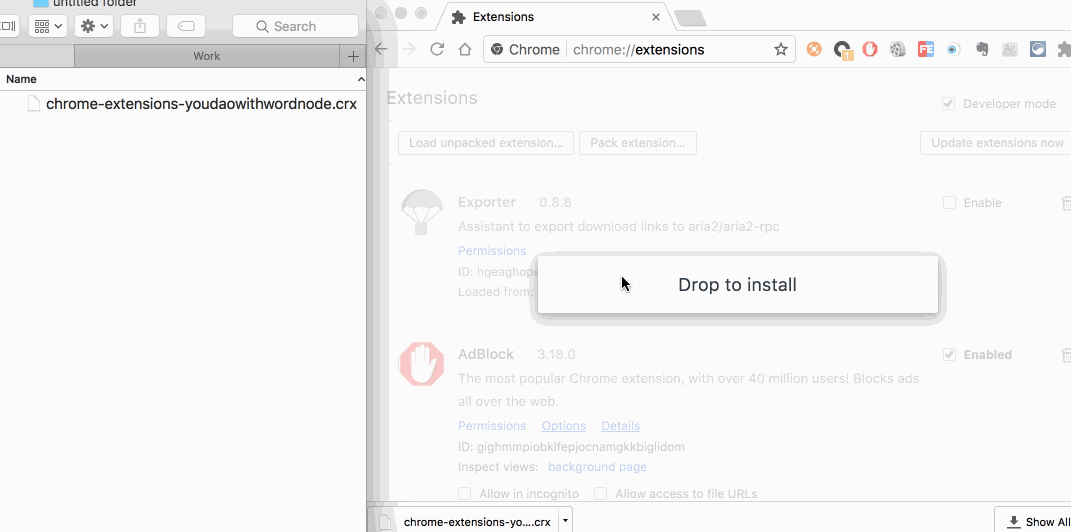Click the Finder Search field
Viewport: 1071px width, 532px height.
point(295,26)
